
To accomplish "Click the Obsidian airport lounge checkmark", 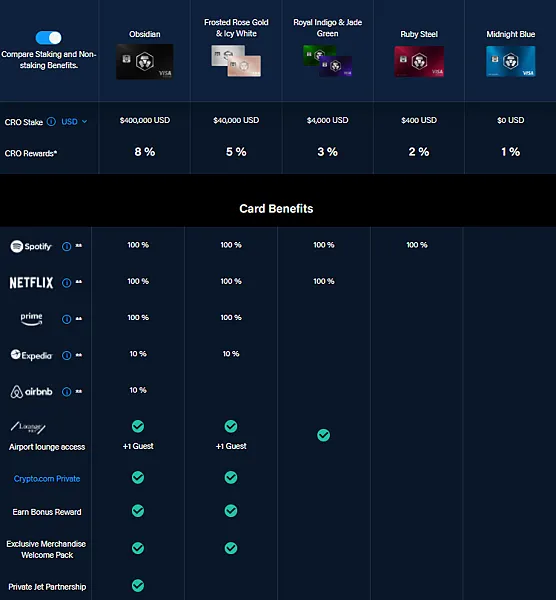I will coord(138,426).
